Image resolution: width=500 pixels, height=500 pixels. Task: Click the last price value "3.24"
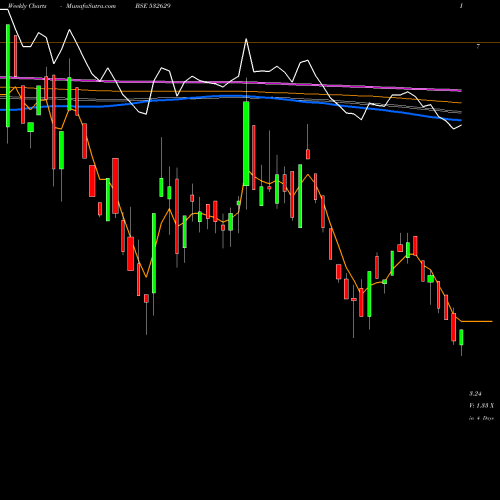coord(475,394)
